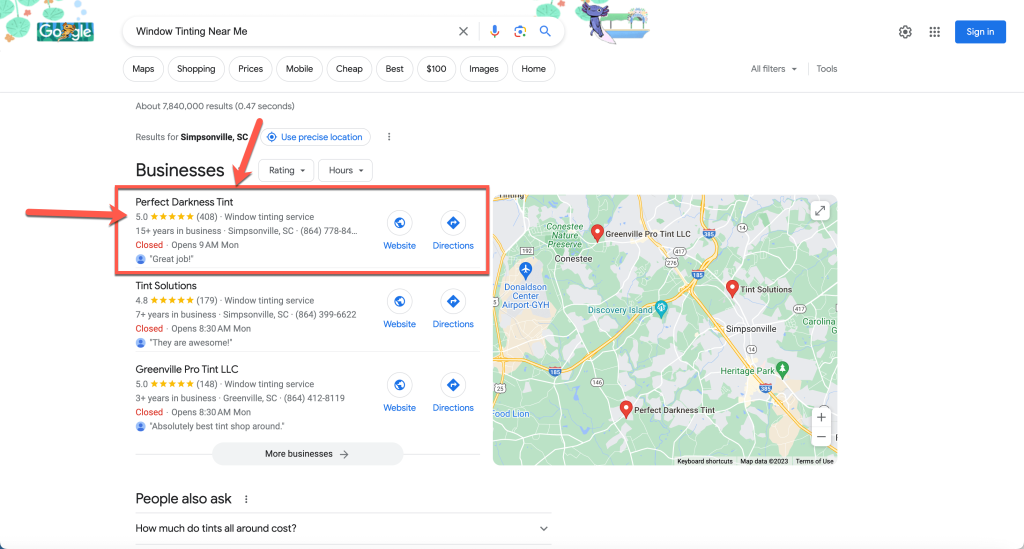The image size is (1024, 549).
Task: Open Tint Solutions website globe icon
Action: [x=400, y=302]
